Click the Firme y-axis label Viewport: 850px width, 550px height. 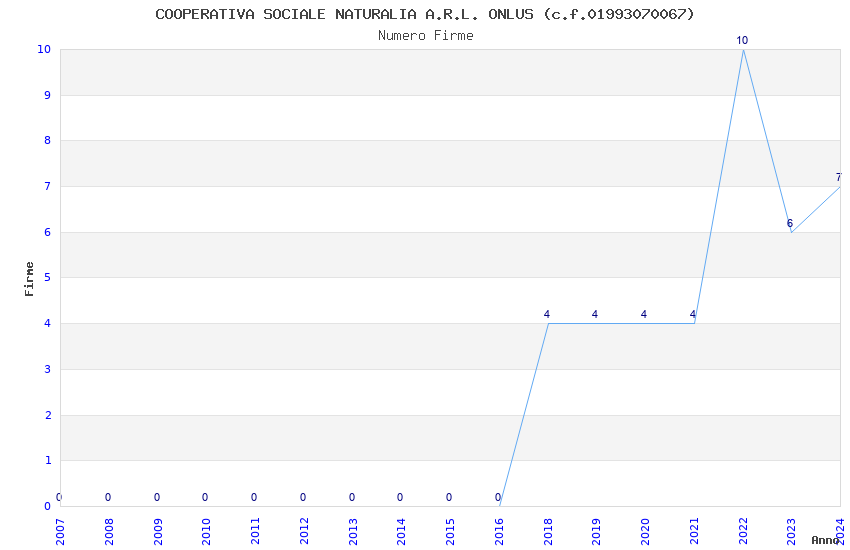tap(29, 279)
